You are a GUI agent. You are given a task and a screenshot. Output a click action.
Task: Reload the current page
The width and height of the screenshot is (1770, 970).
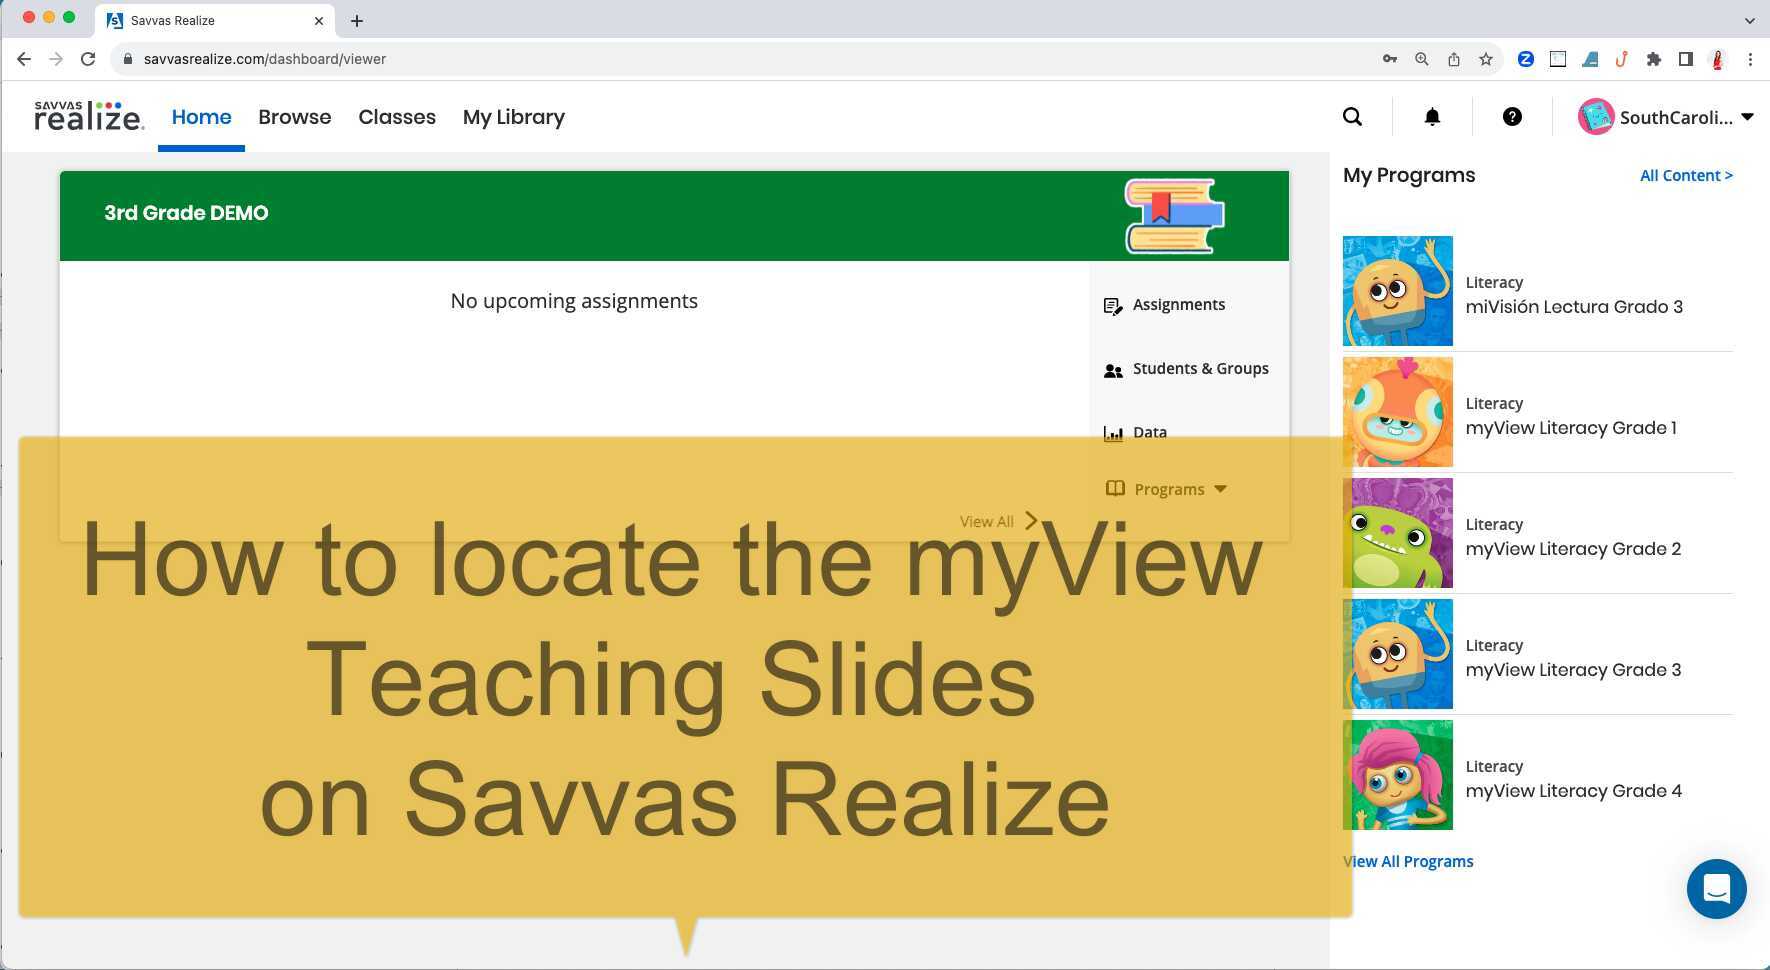[88, 59]
